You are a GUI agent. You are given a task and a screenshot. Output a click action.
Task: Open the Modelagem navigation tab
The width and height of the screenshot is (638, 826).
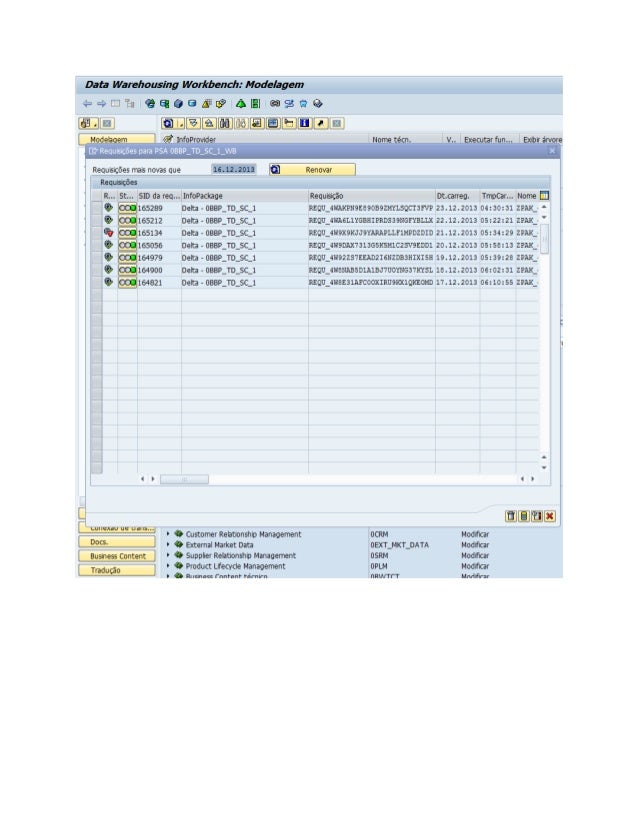(117, 139)
